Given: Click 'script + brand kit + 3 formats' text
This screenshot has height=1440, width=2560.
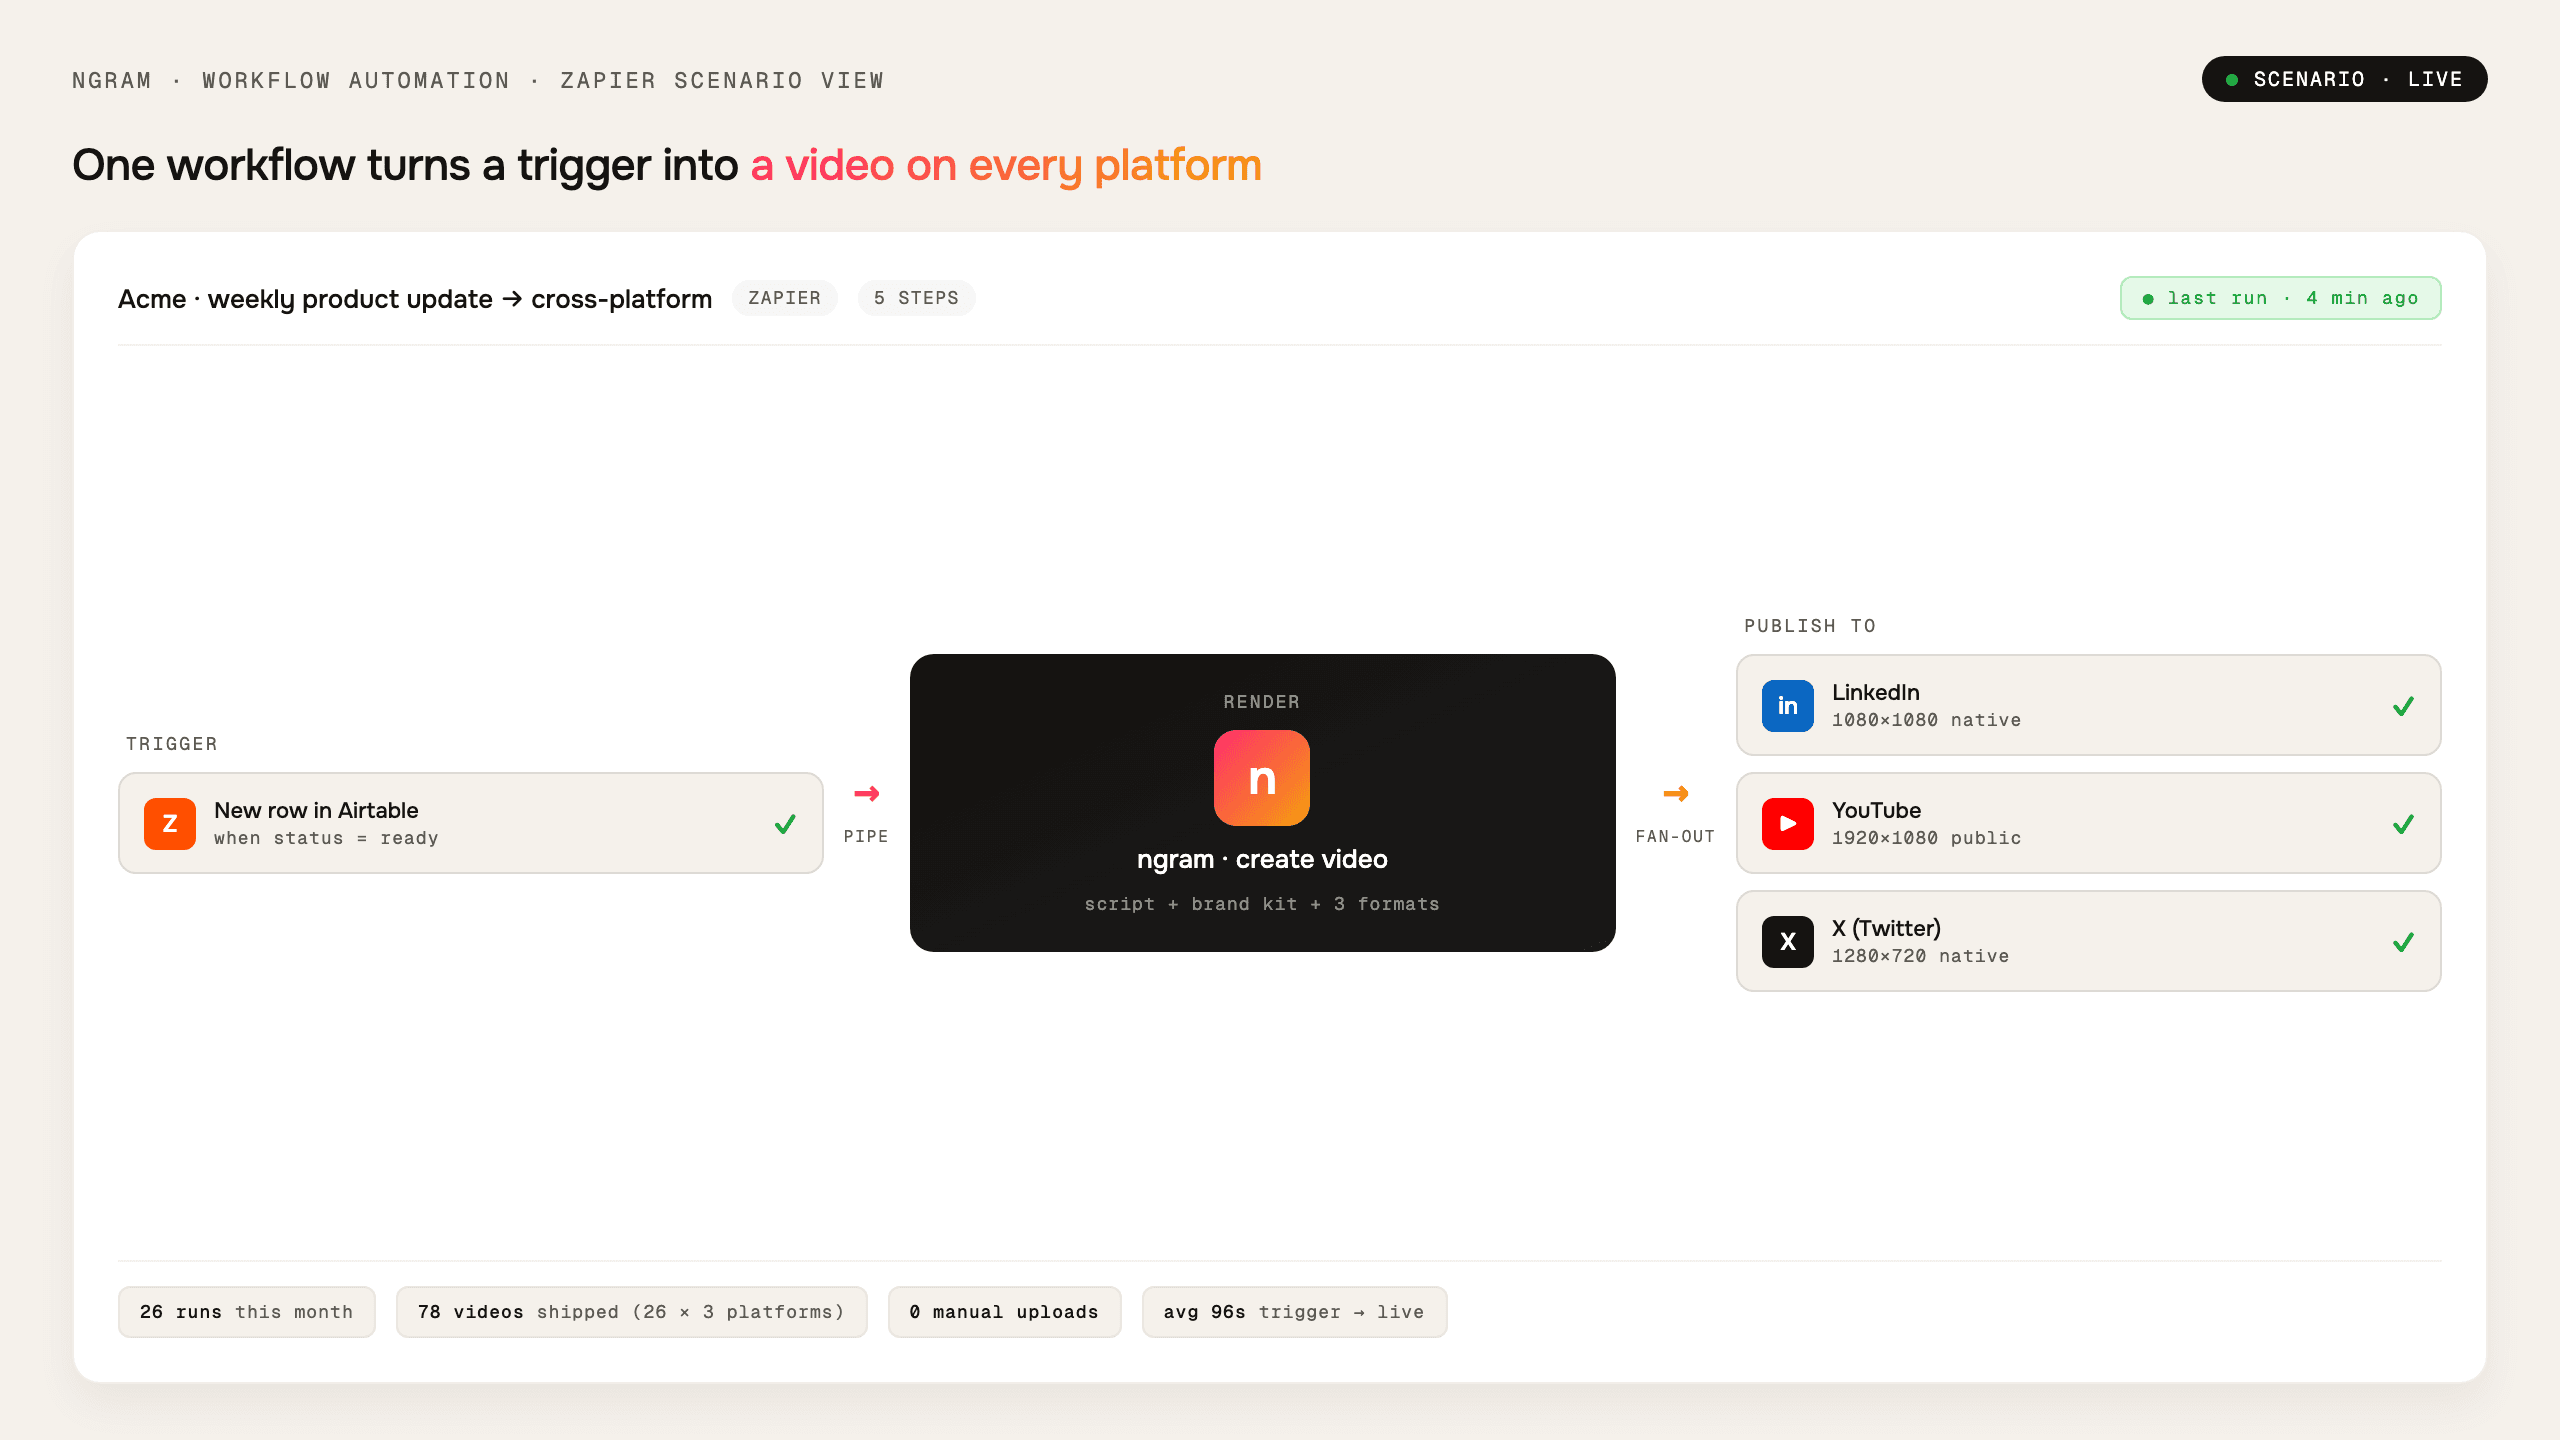Looking at the screenshot, I should (x=1262, y=904).
